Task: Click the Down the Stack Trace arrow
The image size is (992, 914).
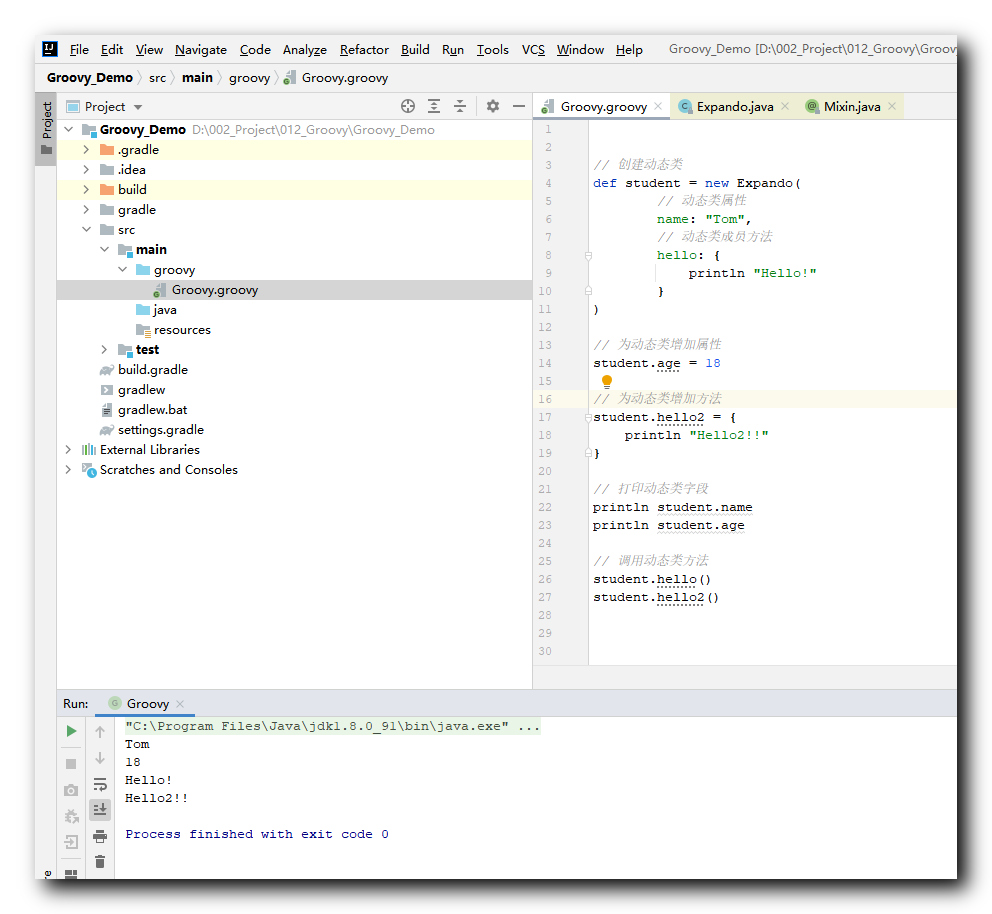Action: [100, 758]
